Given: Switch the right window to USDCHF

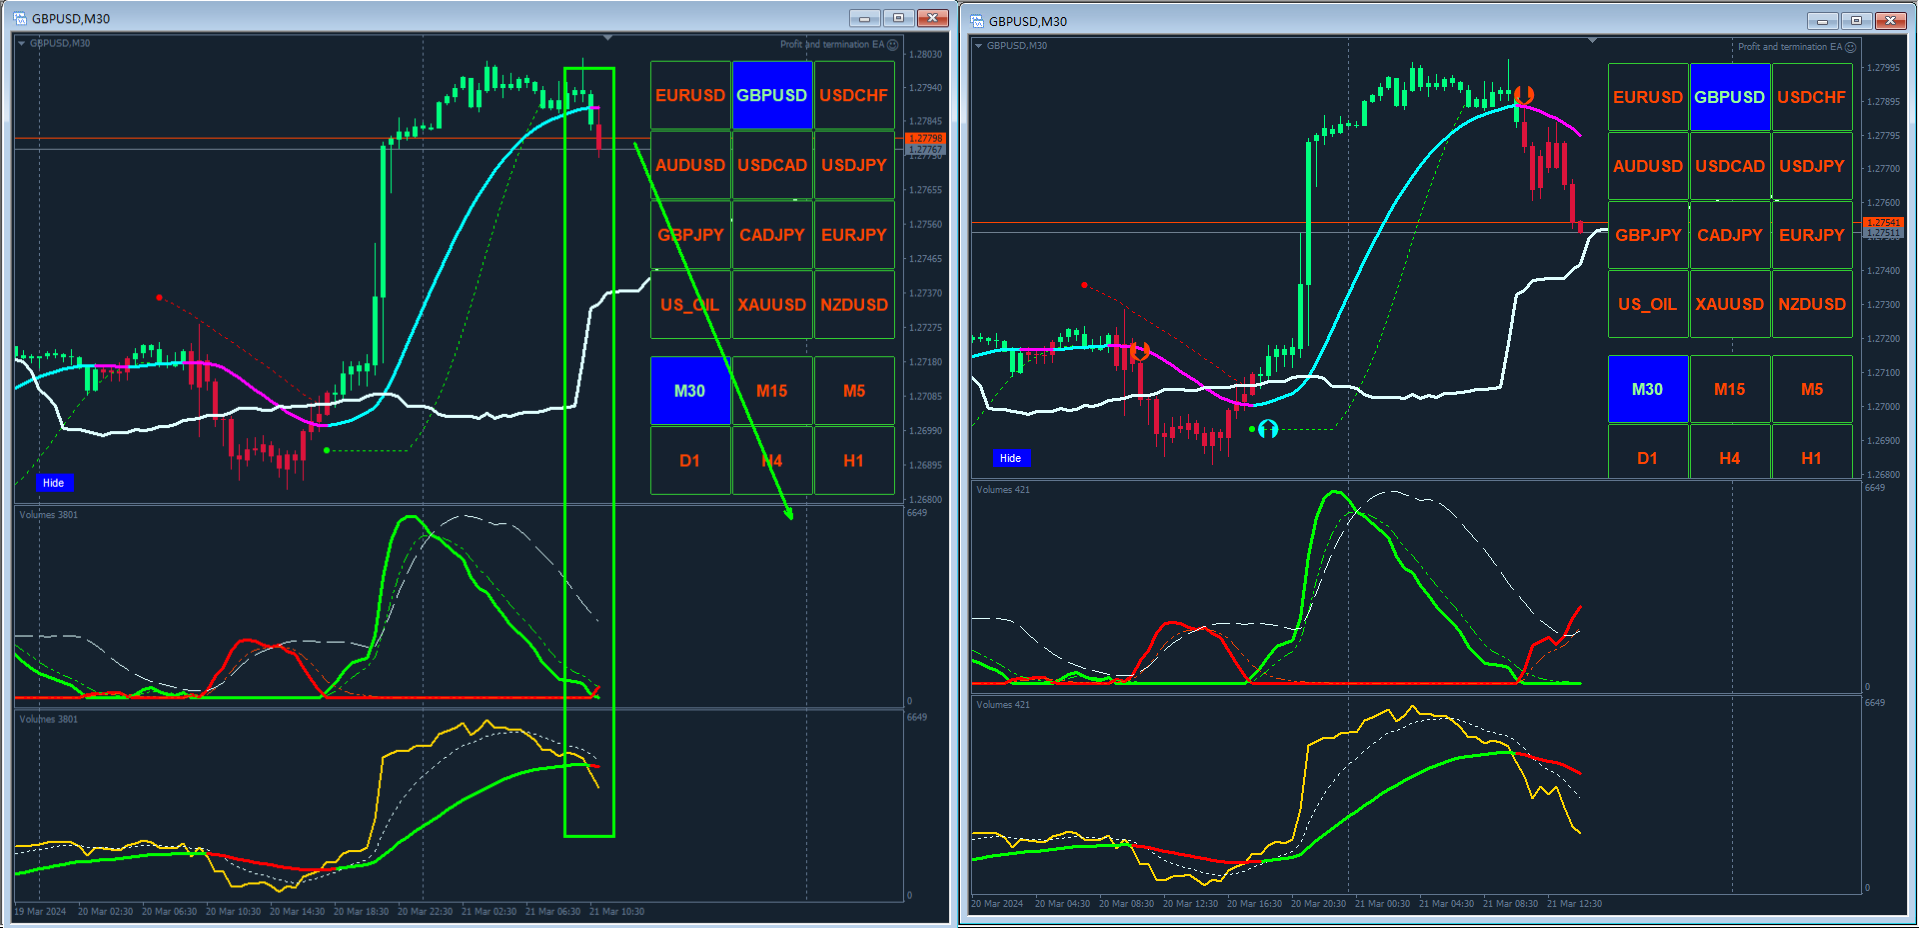Looking at the screenshot, I should (1812, 97).
